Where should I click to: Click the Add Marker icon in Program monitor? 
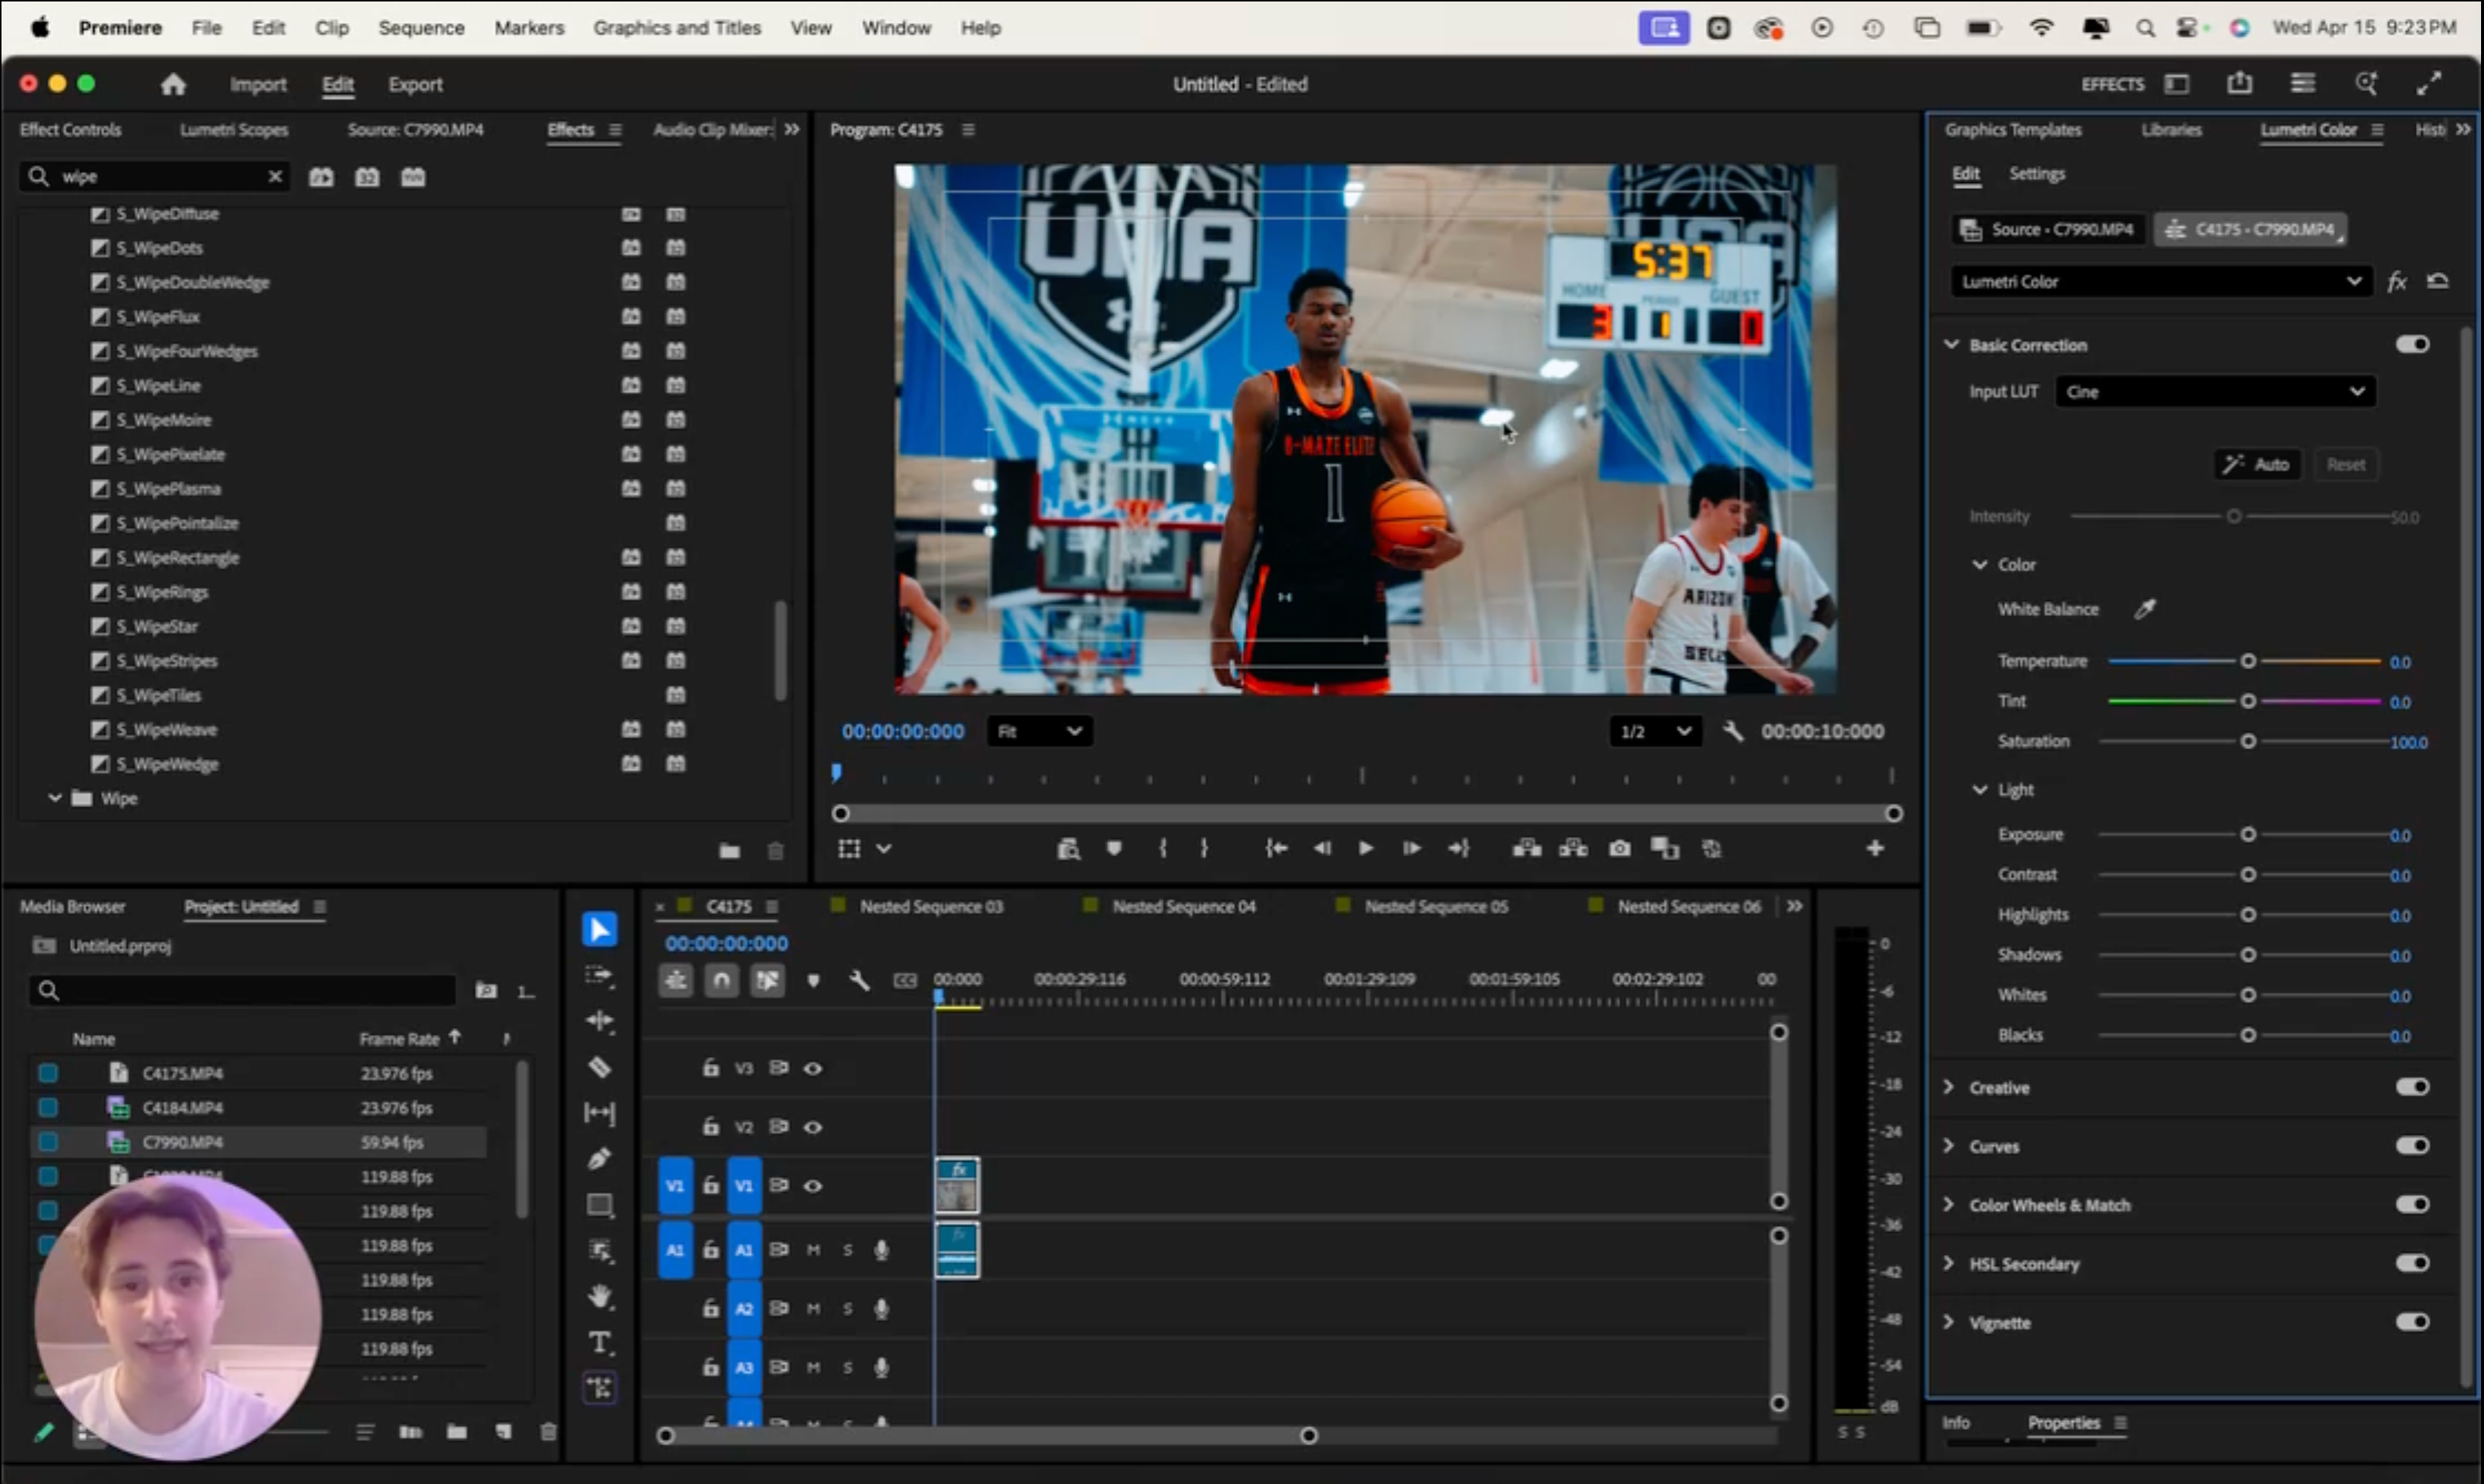(1114, 848)
